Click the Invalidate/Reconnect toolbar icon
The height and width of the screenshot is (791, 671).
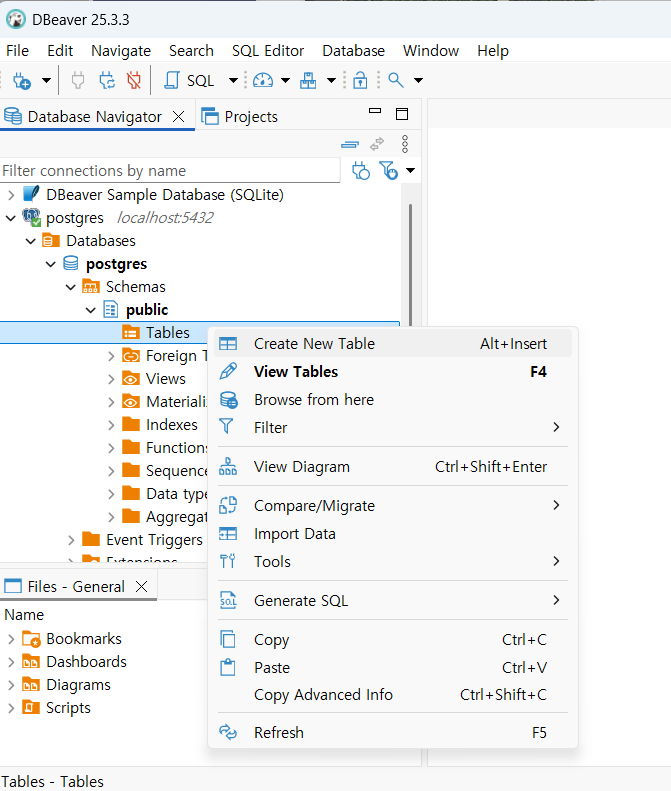click(106, 80)
